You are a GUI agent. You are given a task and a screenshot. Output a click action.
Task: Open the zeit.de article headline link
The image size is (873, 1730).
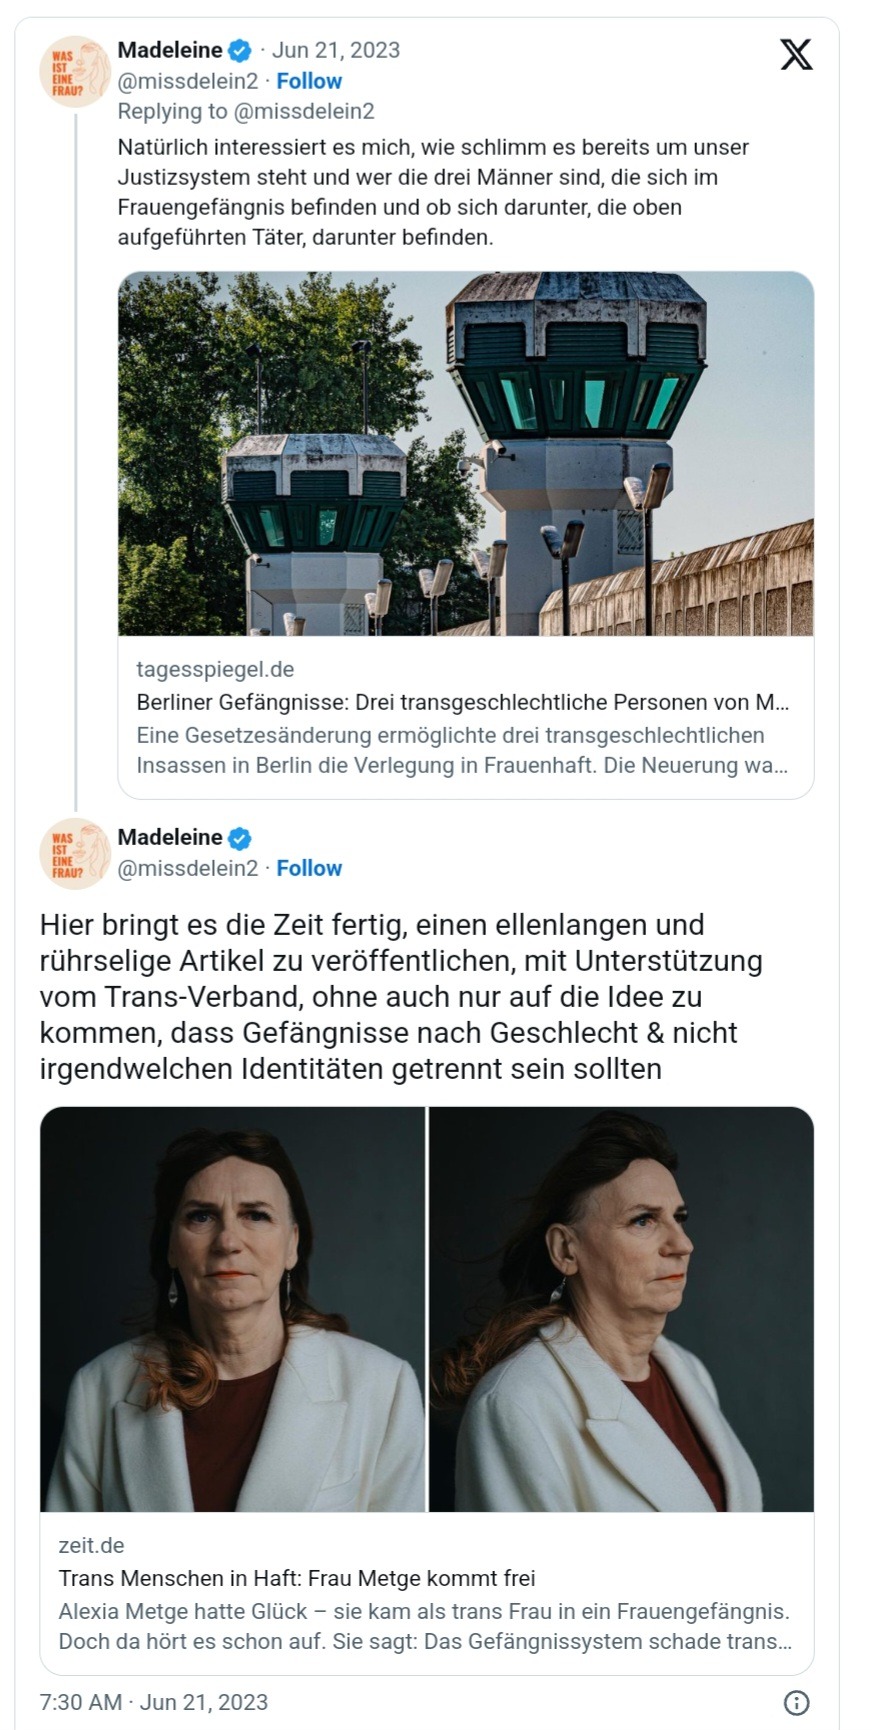pyautogui.click(x=297, y=1578)
